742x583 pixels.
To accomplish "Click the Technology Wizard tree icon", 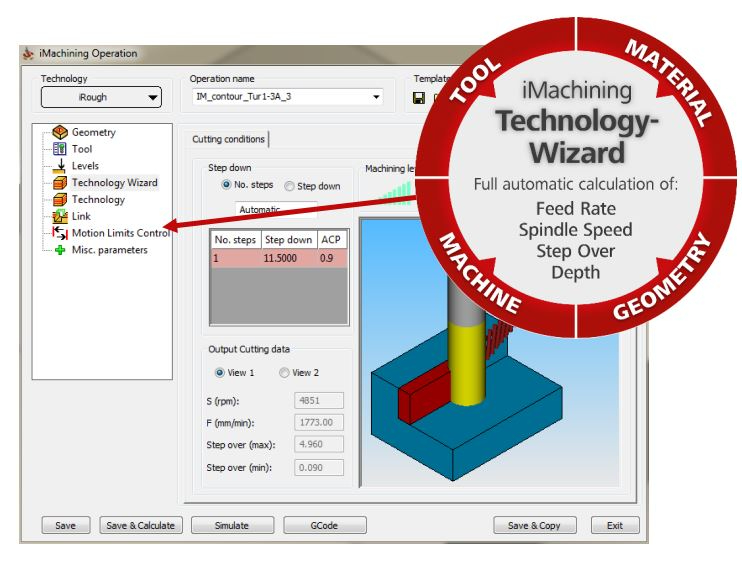I will tap(60, 183).
